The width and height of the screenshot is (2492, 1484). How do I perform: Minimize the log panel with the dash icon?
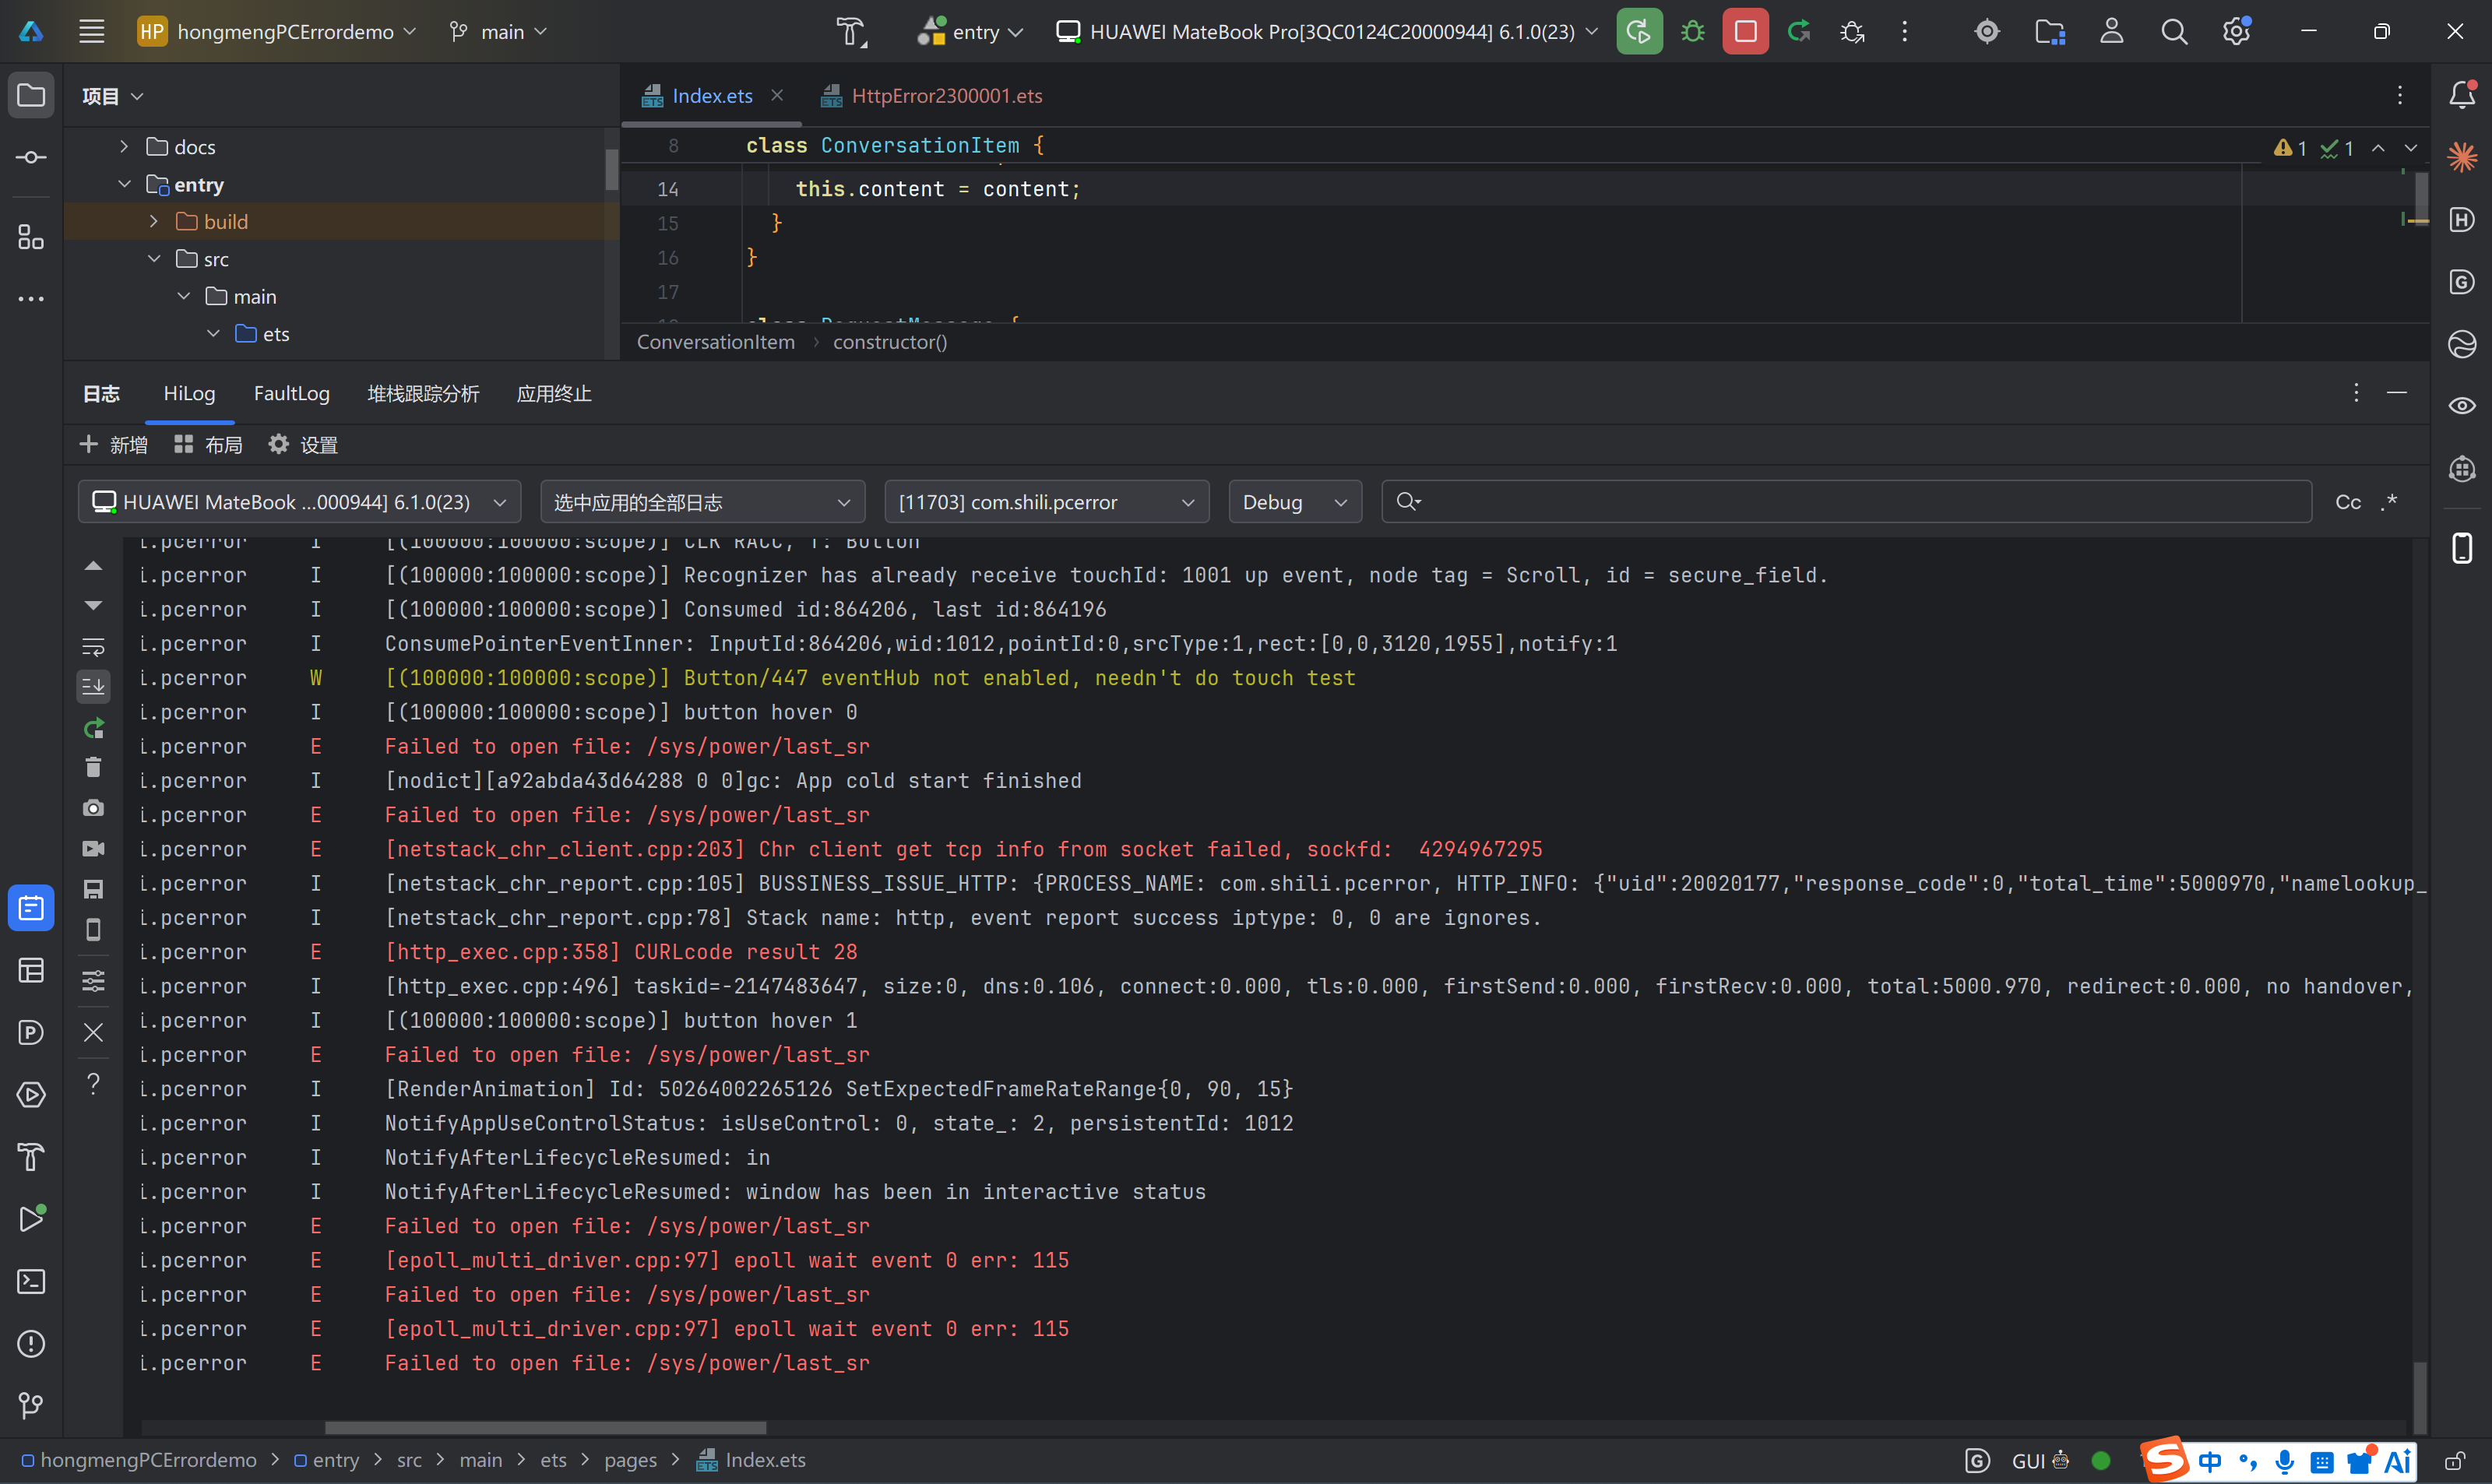2397,393
